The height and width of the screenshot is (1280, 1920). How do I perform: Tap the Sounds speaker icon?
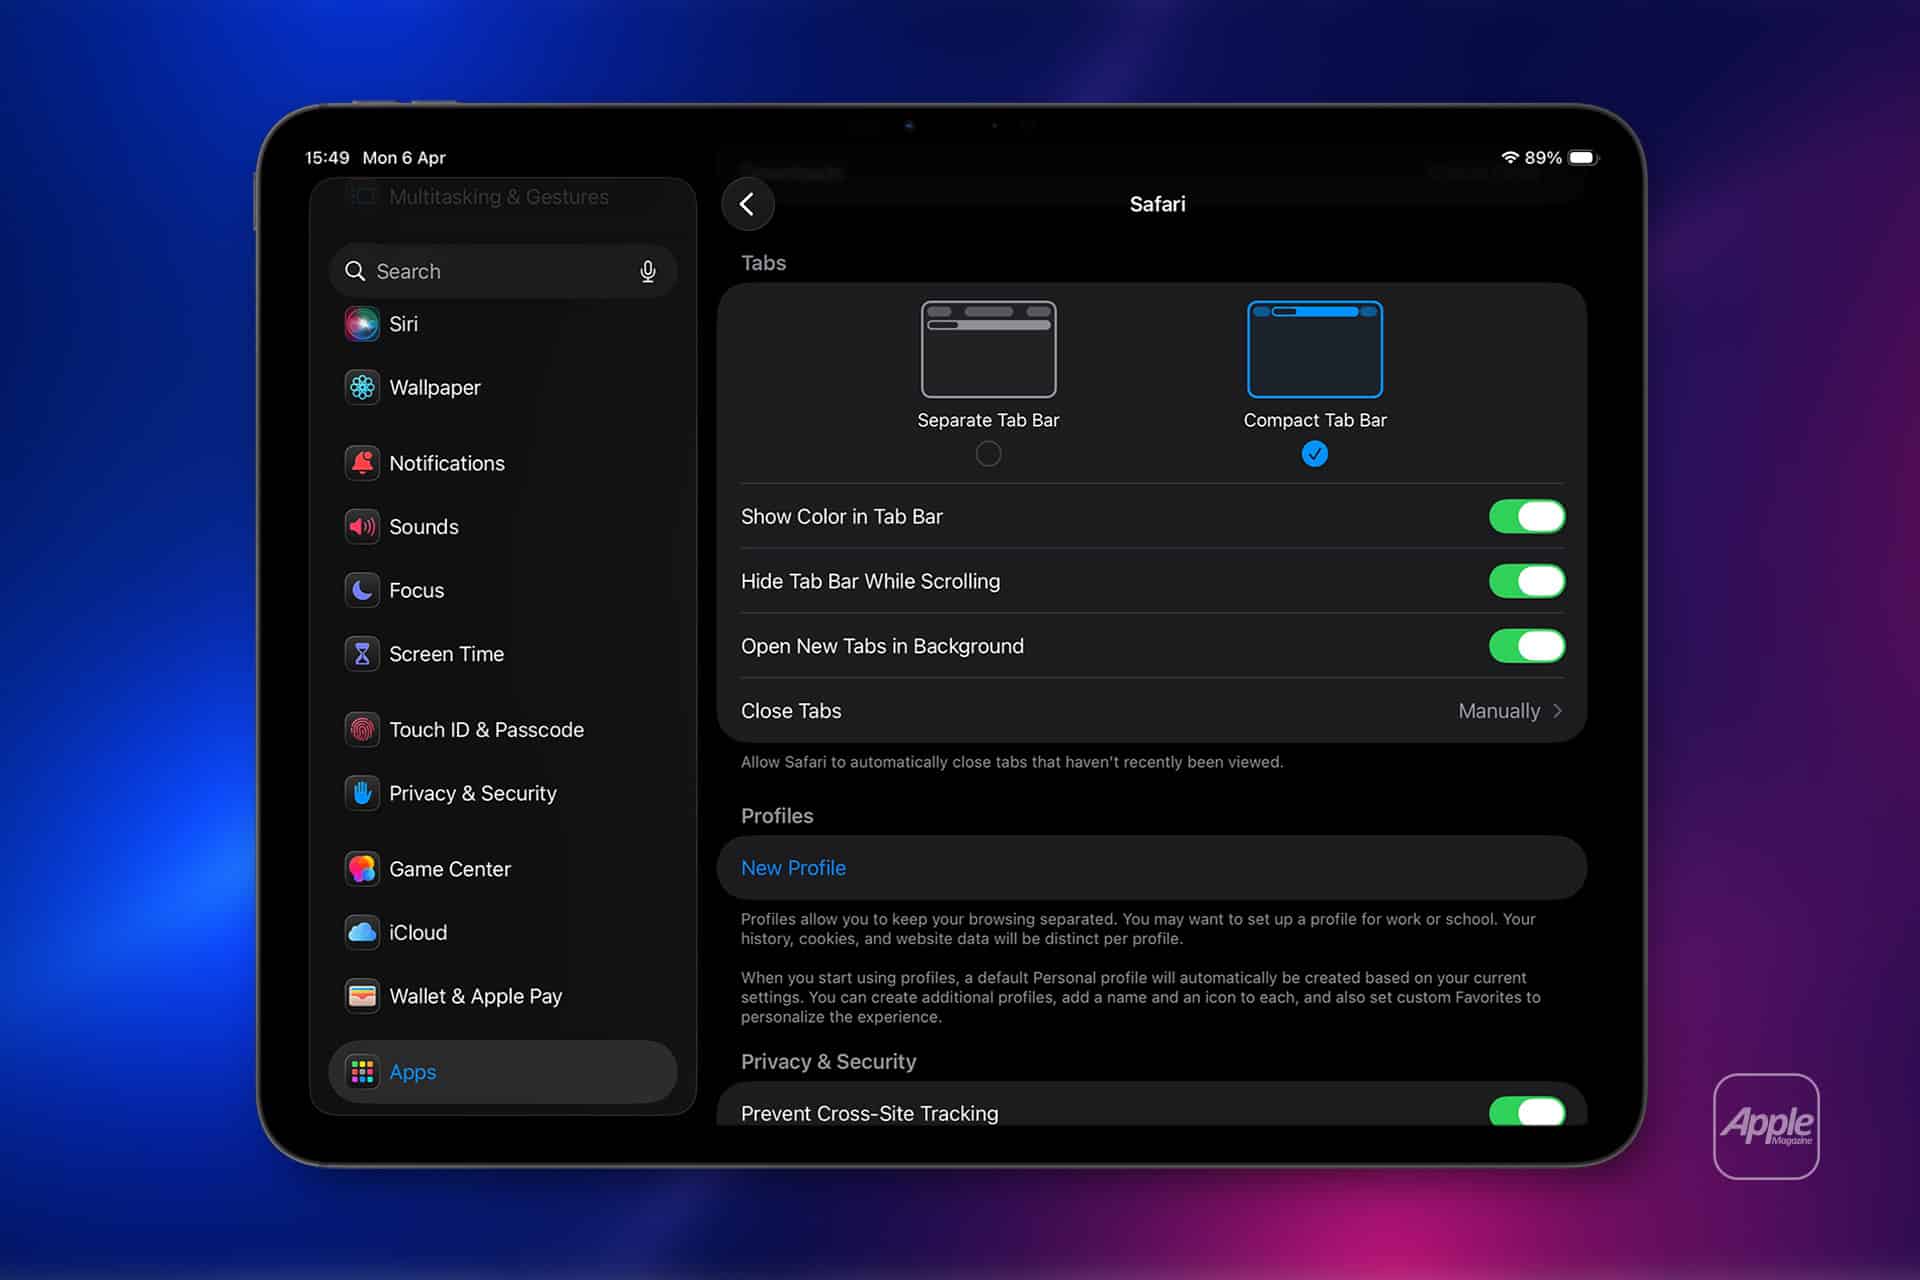tap(362, 526)
